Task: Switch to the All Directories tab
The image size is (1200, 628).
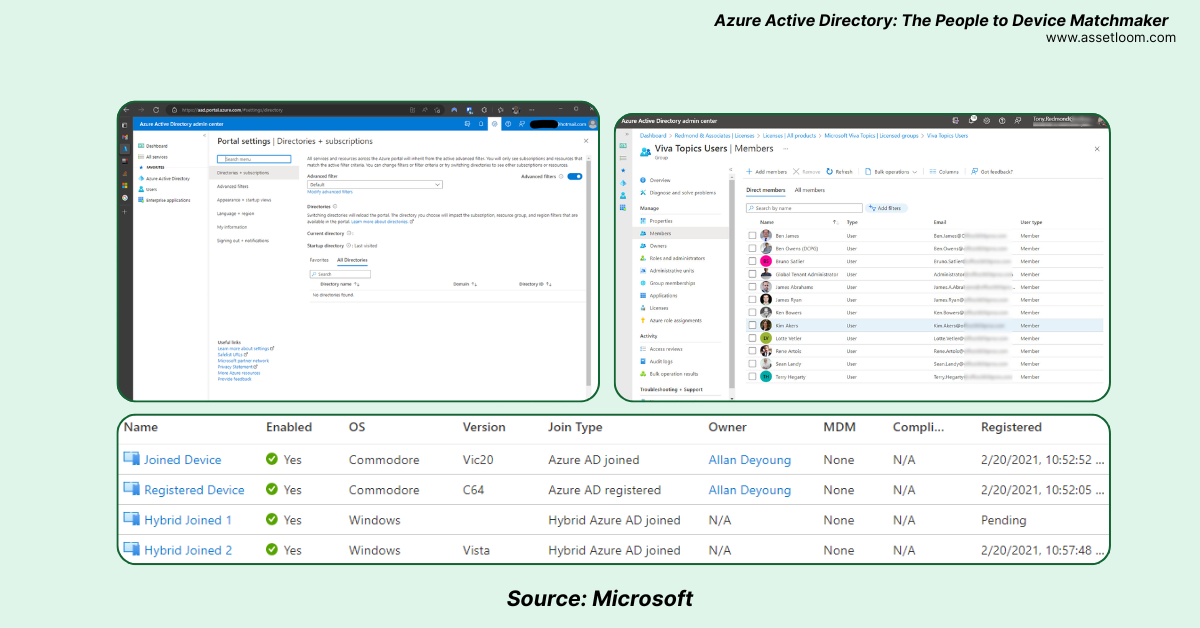Action: [x=352, y=260]
